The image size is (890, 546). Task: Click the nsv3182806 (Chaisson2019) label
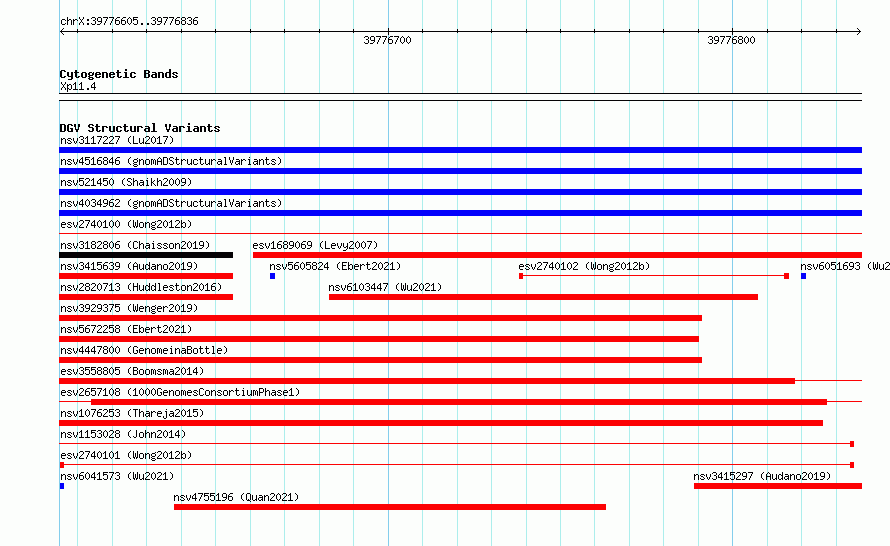[x=135, y=245]
